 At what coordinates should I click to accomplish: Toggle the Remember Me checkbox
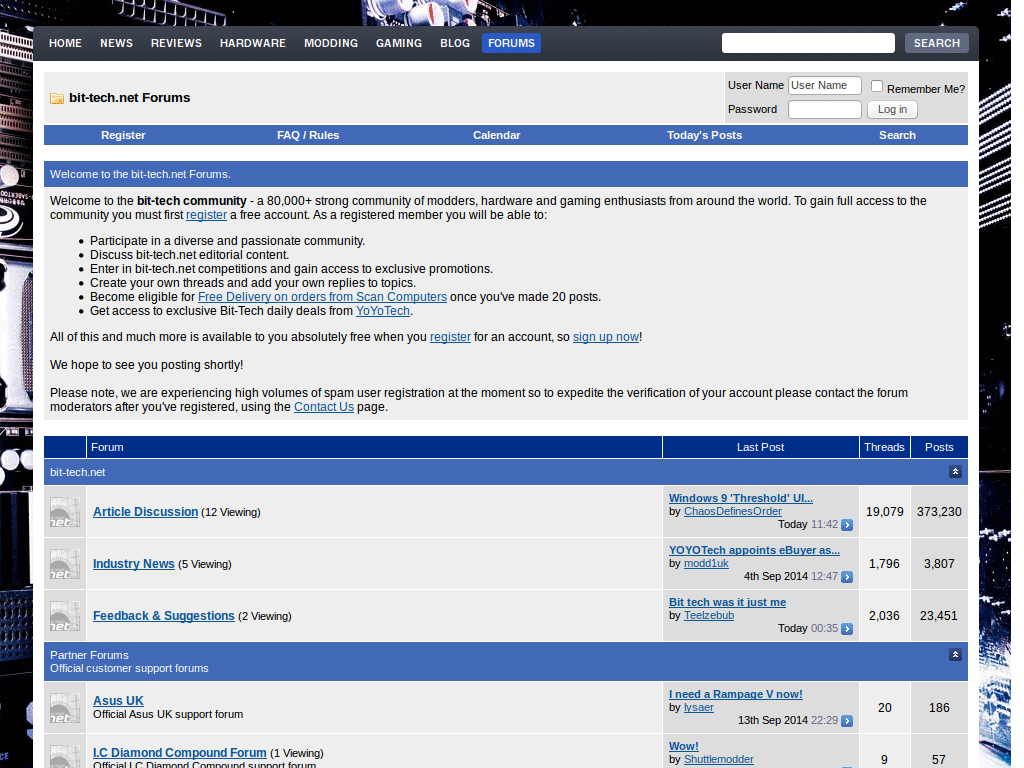pyautogui.click(x=877, y=86)
